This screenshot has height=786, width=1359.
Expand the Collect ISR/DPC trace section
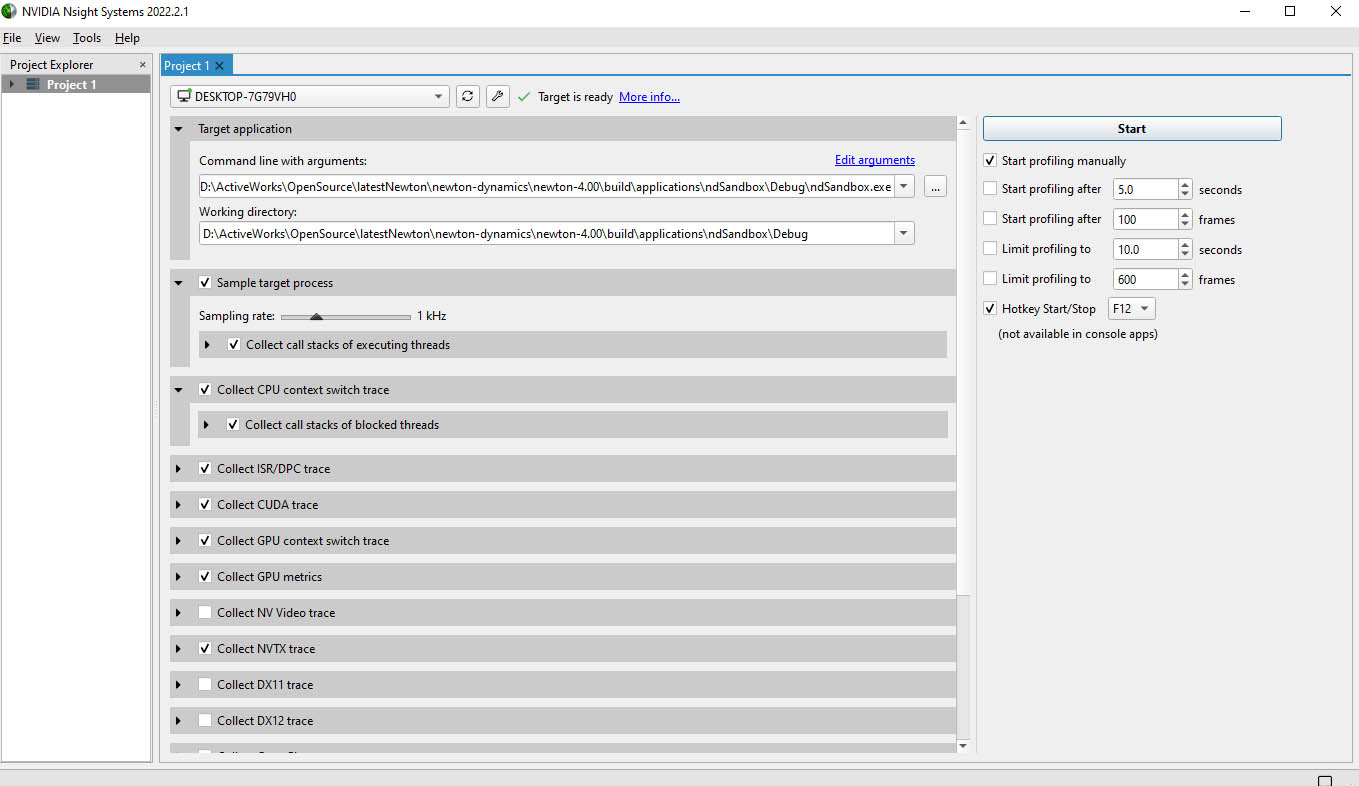[x=179, y=469]
